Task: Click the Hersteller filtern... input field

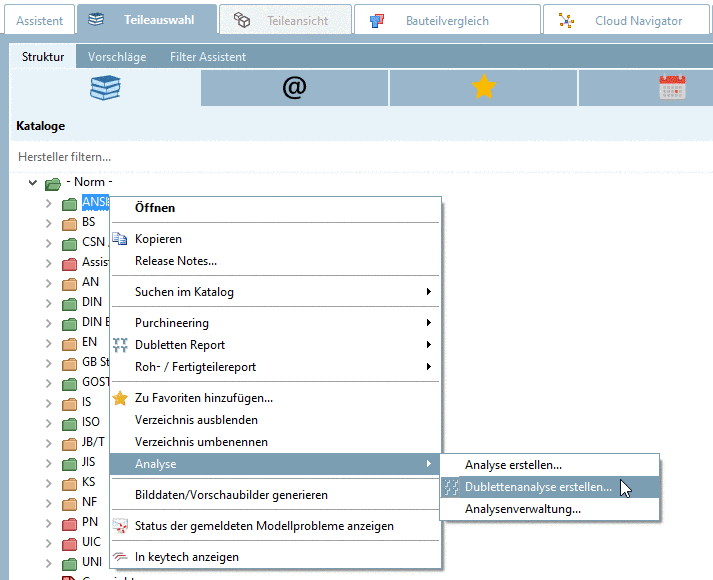Action: click(x=362, y=157)
